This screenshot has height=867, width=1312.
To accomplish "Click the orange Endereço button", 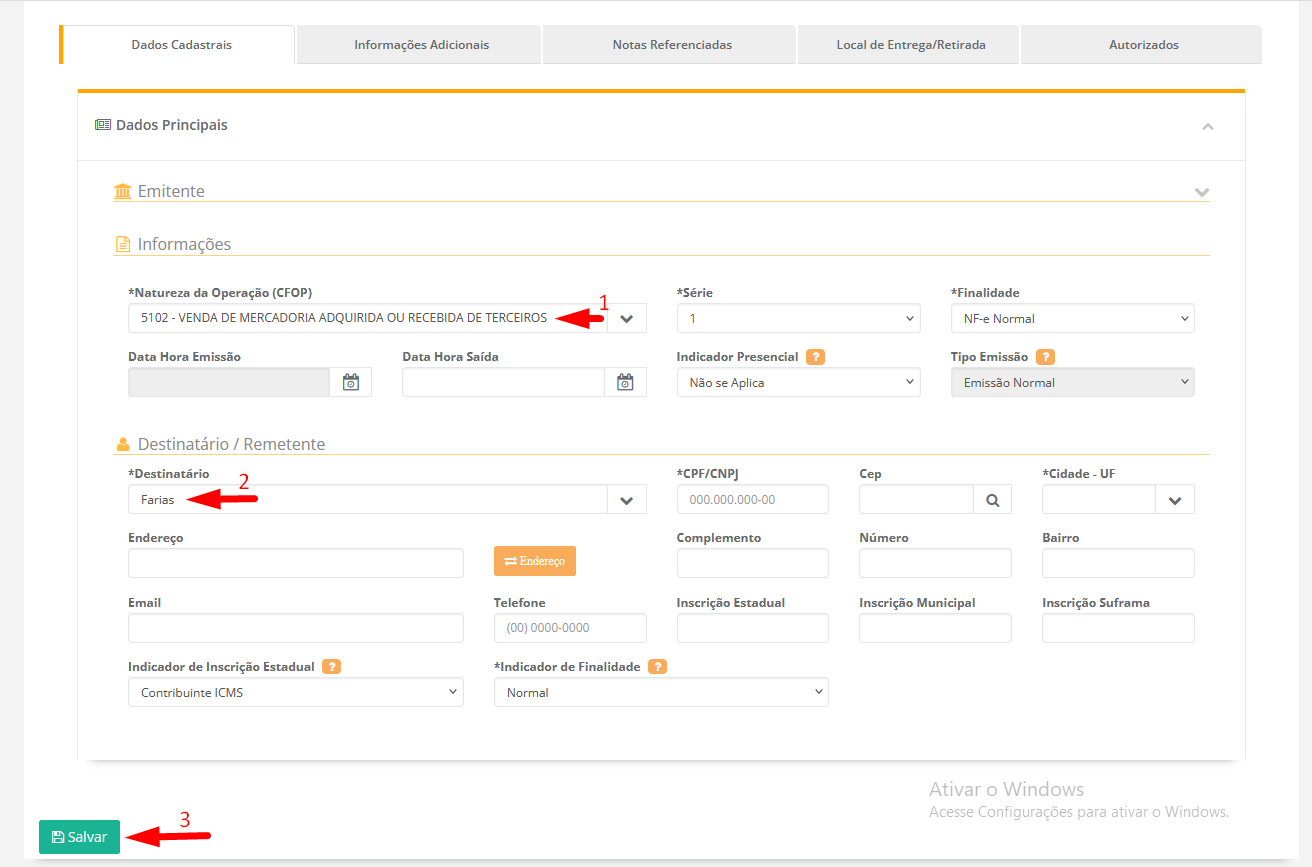I will [x=534, y=561].
